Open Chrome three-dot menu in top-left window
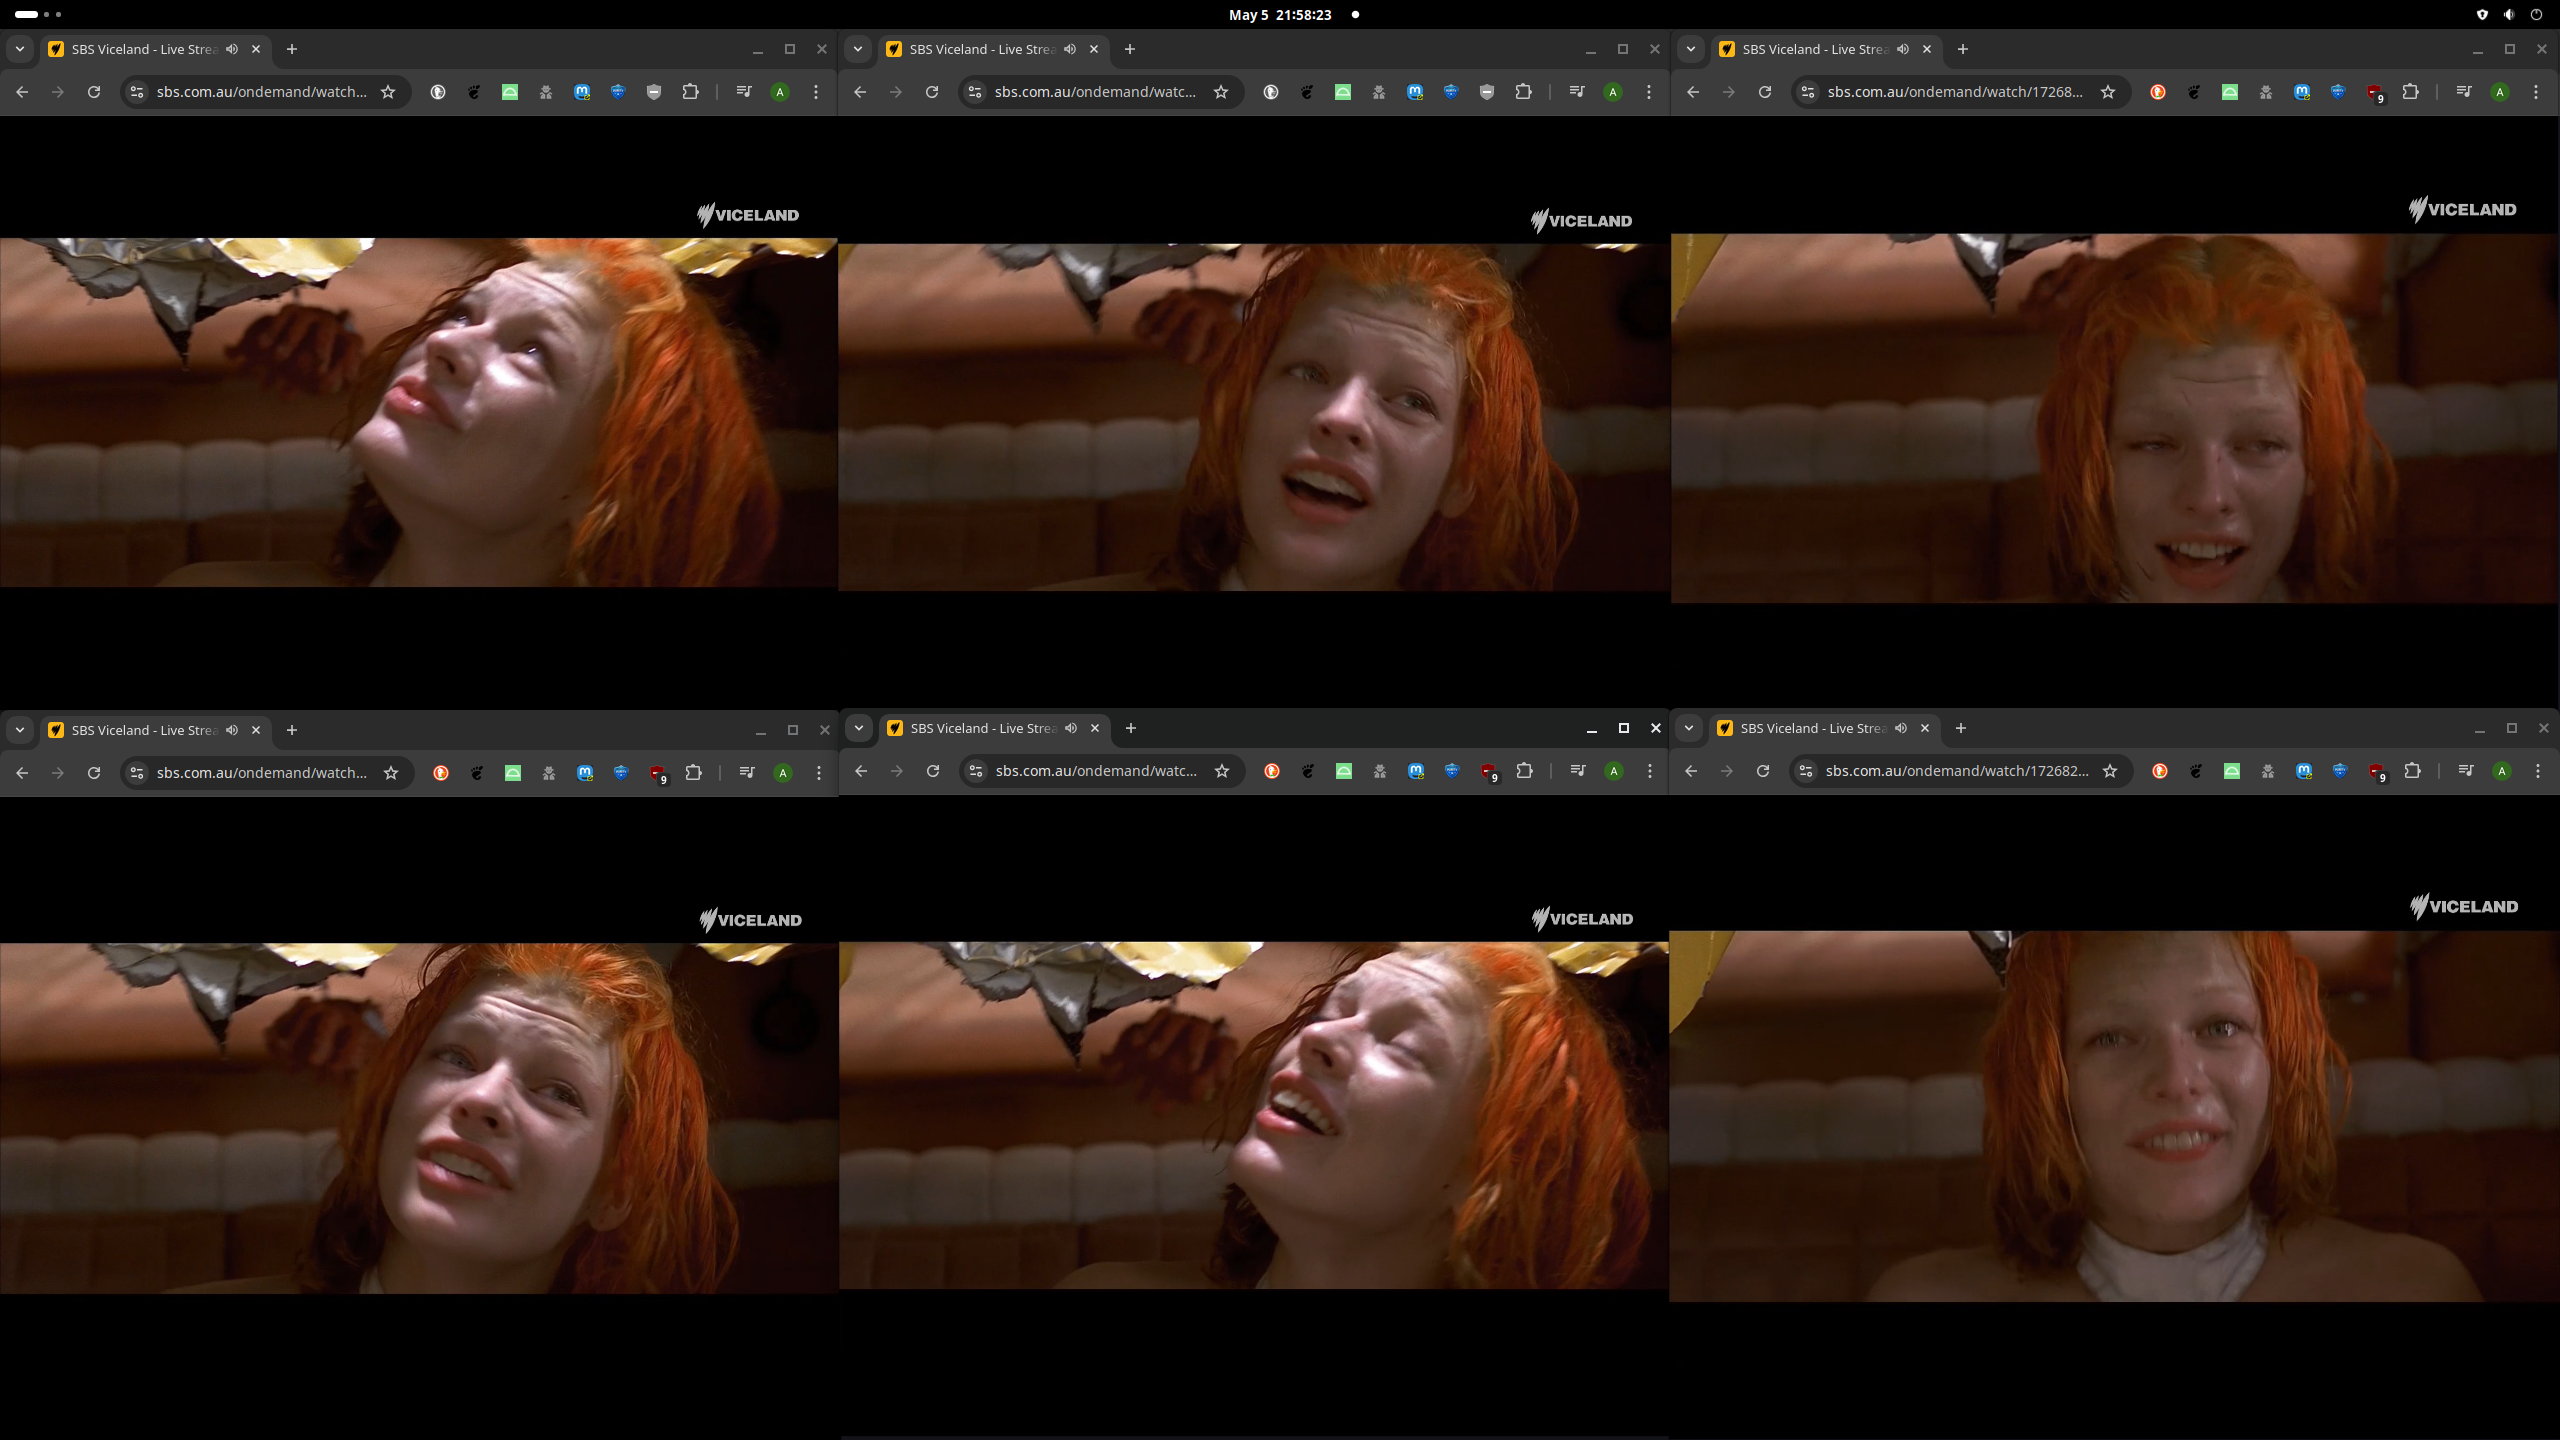Image resolution: width=2560 pixels, height=1440 pixels. click(816, 92)
